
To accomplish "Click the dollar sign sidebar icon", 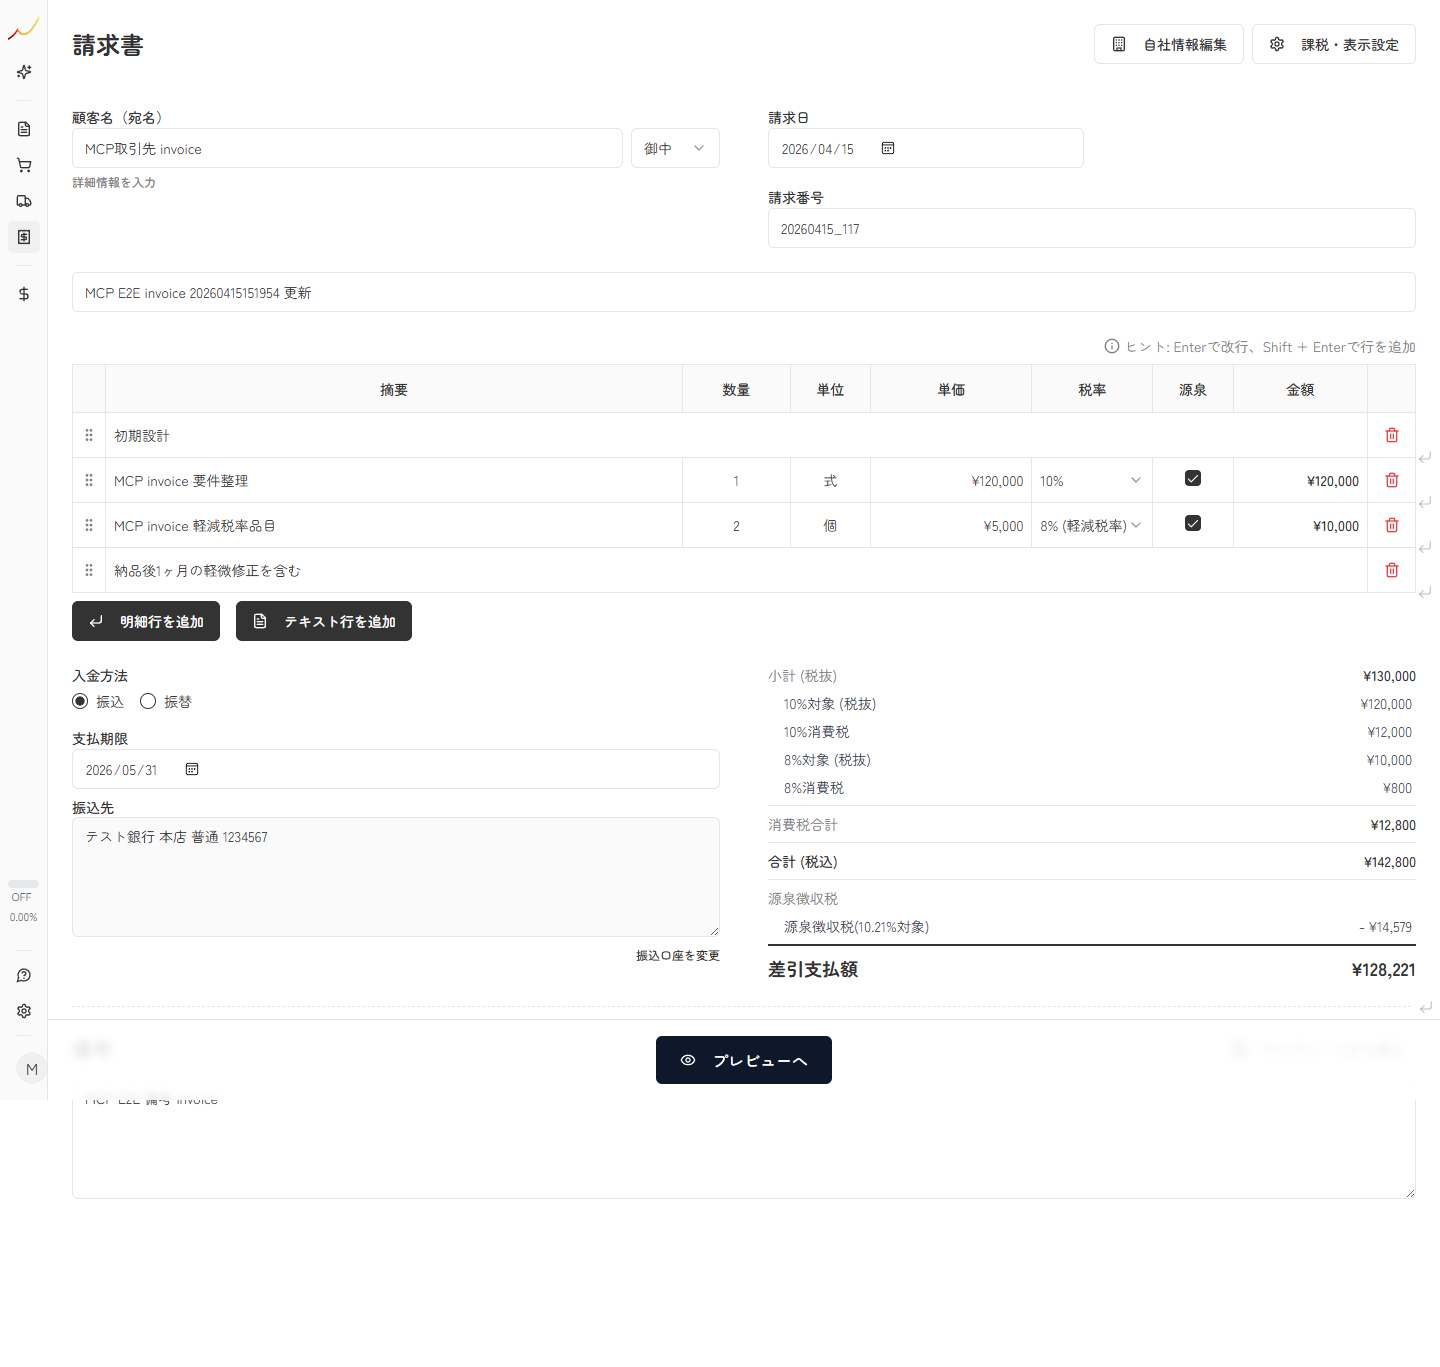I will coord(24,294).
